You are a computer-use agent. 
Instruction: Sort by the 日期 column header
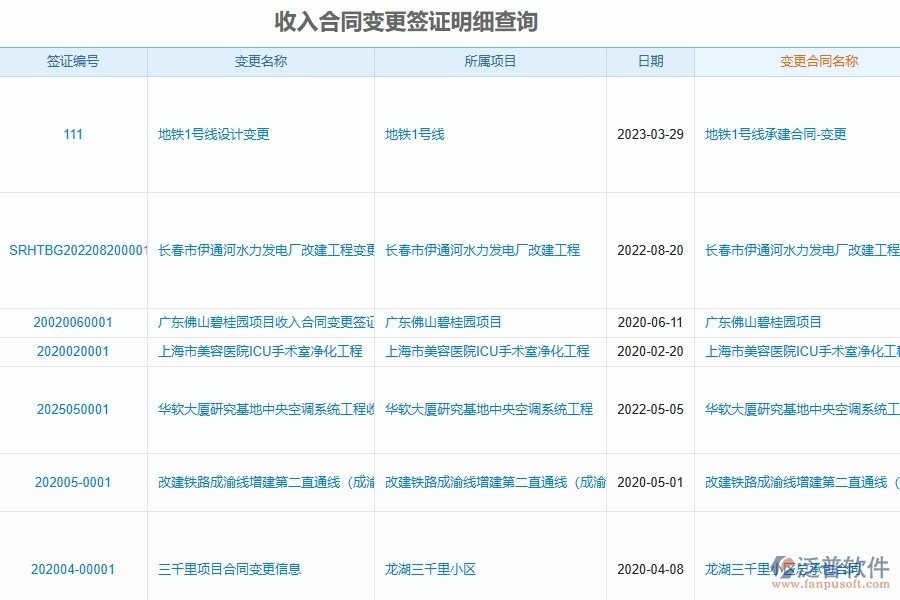point(650,61)
